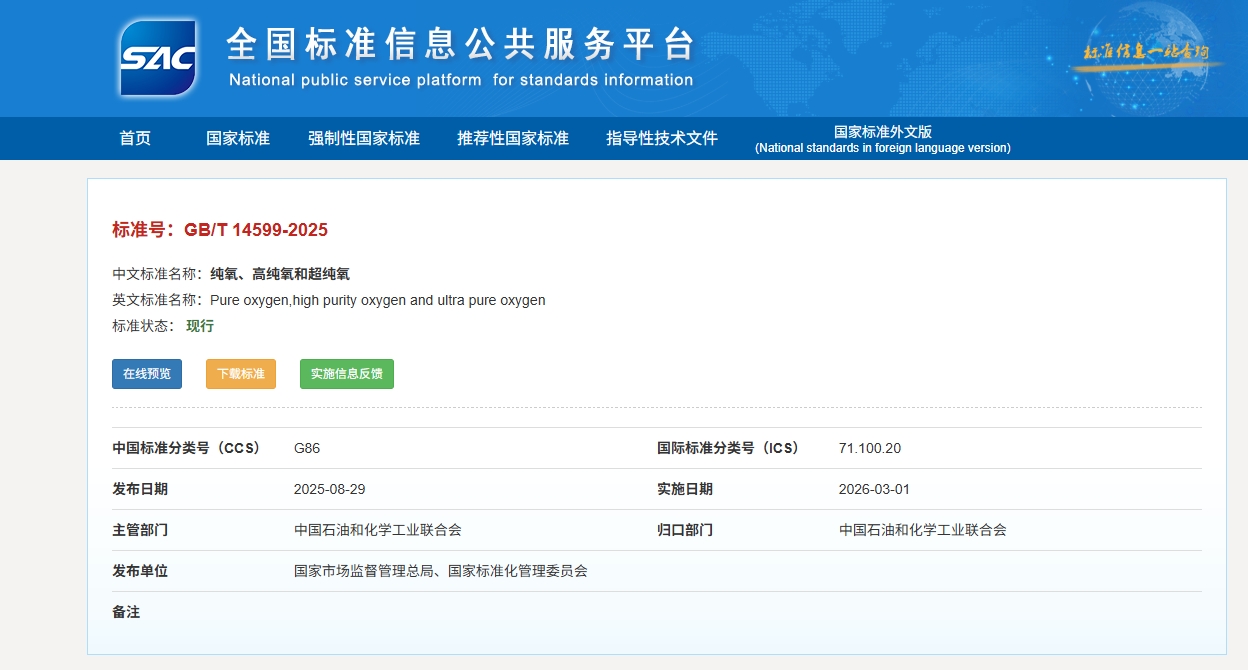Image resolution: width=1248 pixels, height=670 pixels.
Task: Select the standard number GB/T 14599-2025
Action: click(256, 230)
